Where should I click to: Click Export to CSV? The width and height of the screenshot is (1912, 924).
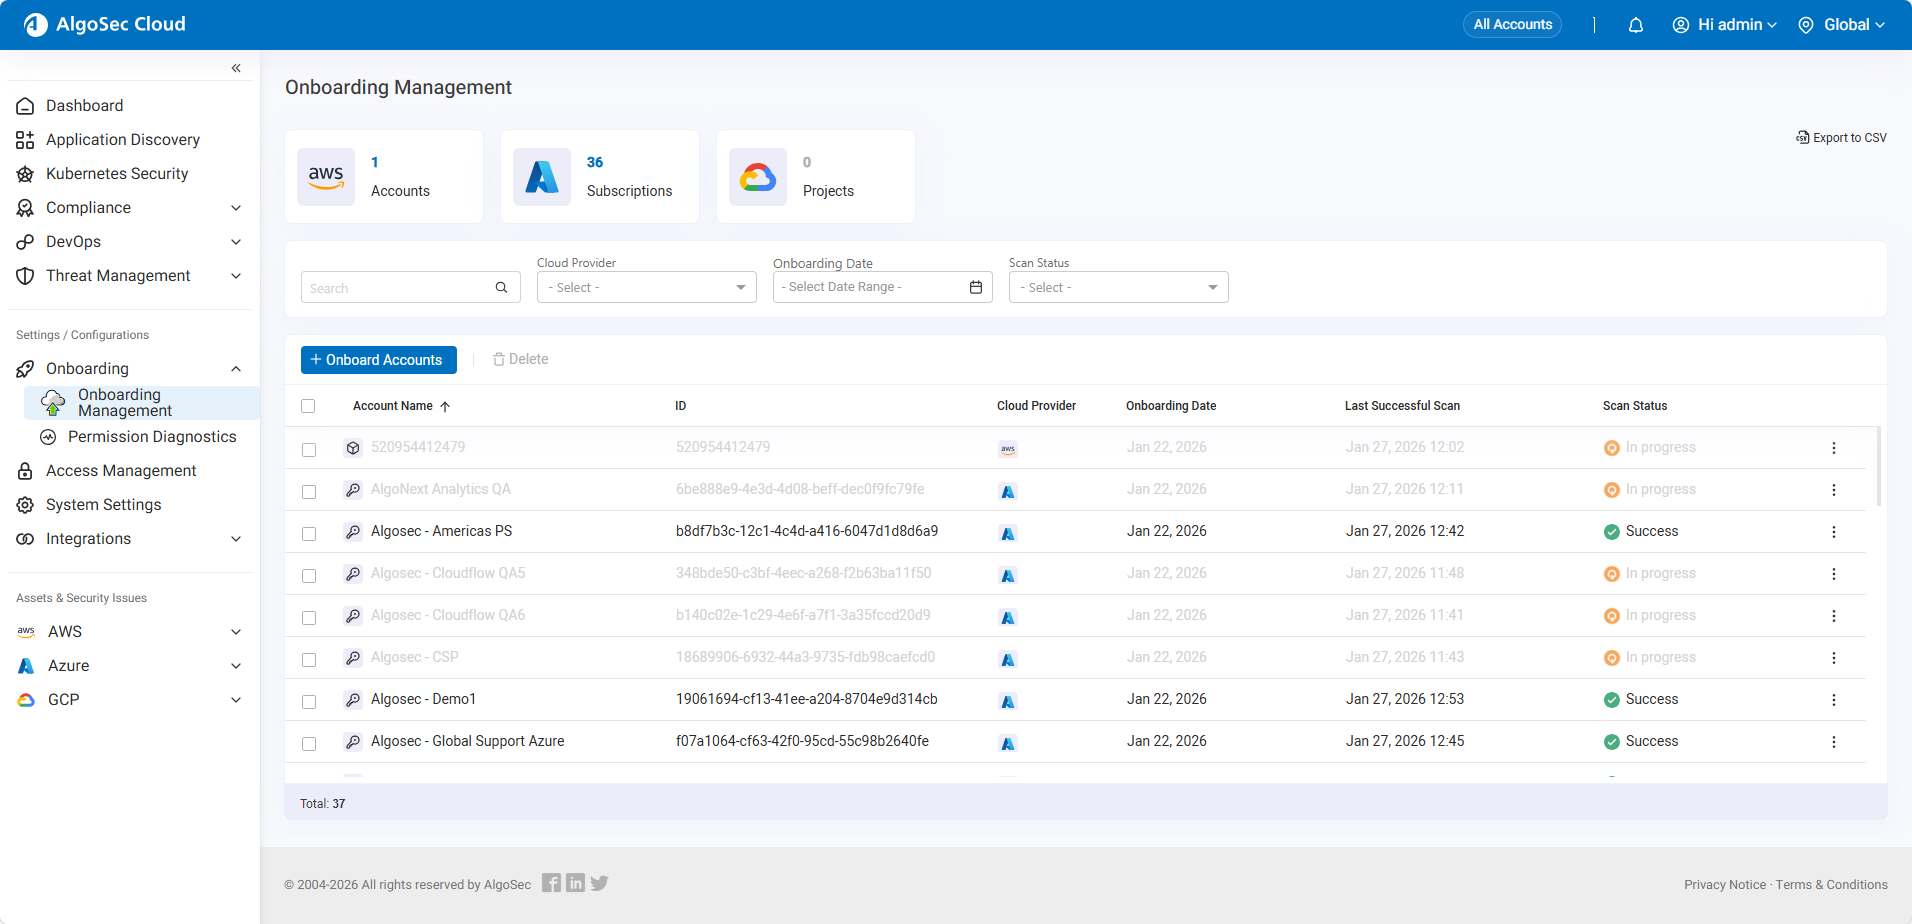coord(1842,138)
